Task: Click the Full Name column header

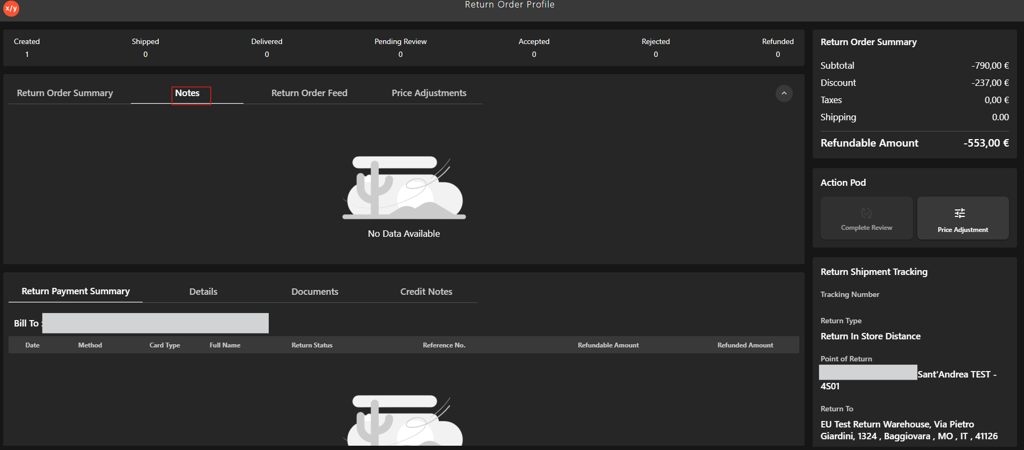Action: click(225, 345)
